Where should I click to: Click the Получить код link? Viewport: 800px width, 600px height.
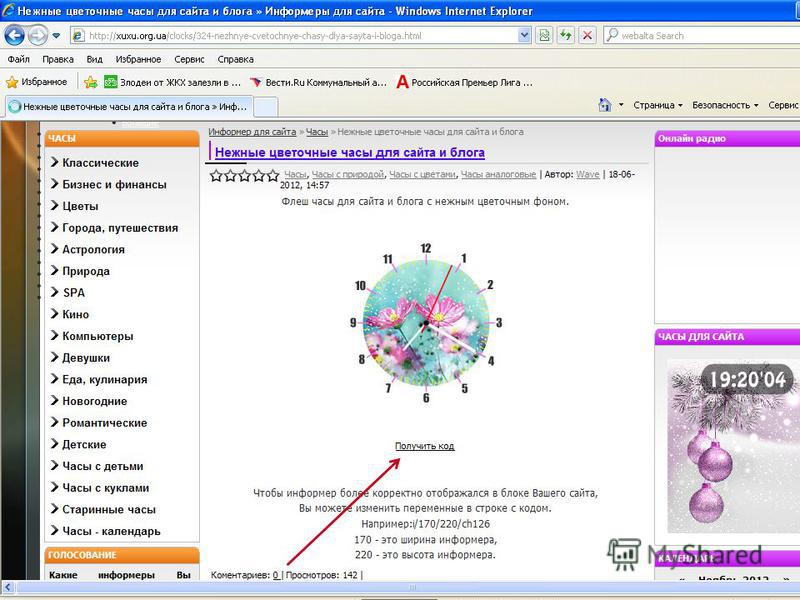[424, 446]
